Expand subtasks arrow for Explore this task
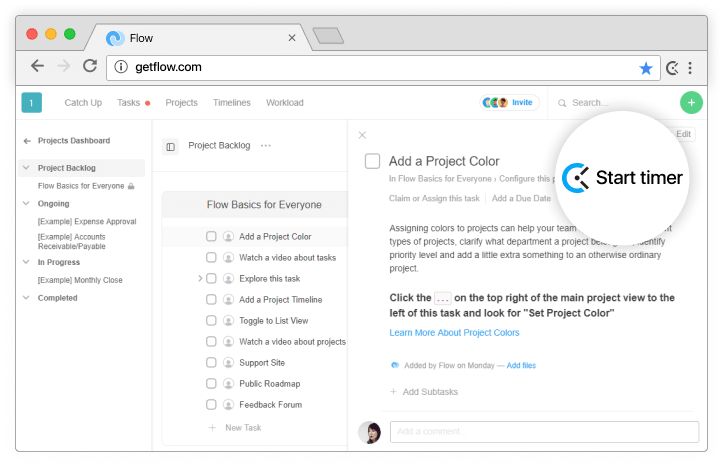Screen dimensions: 723x467 click(200, 278)
